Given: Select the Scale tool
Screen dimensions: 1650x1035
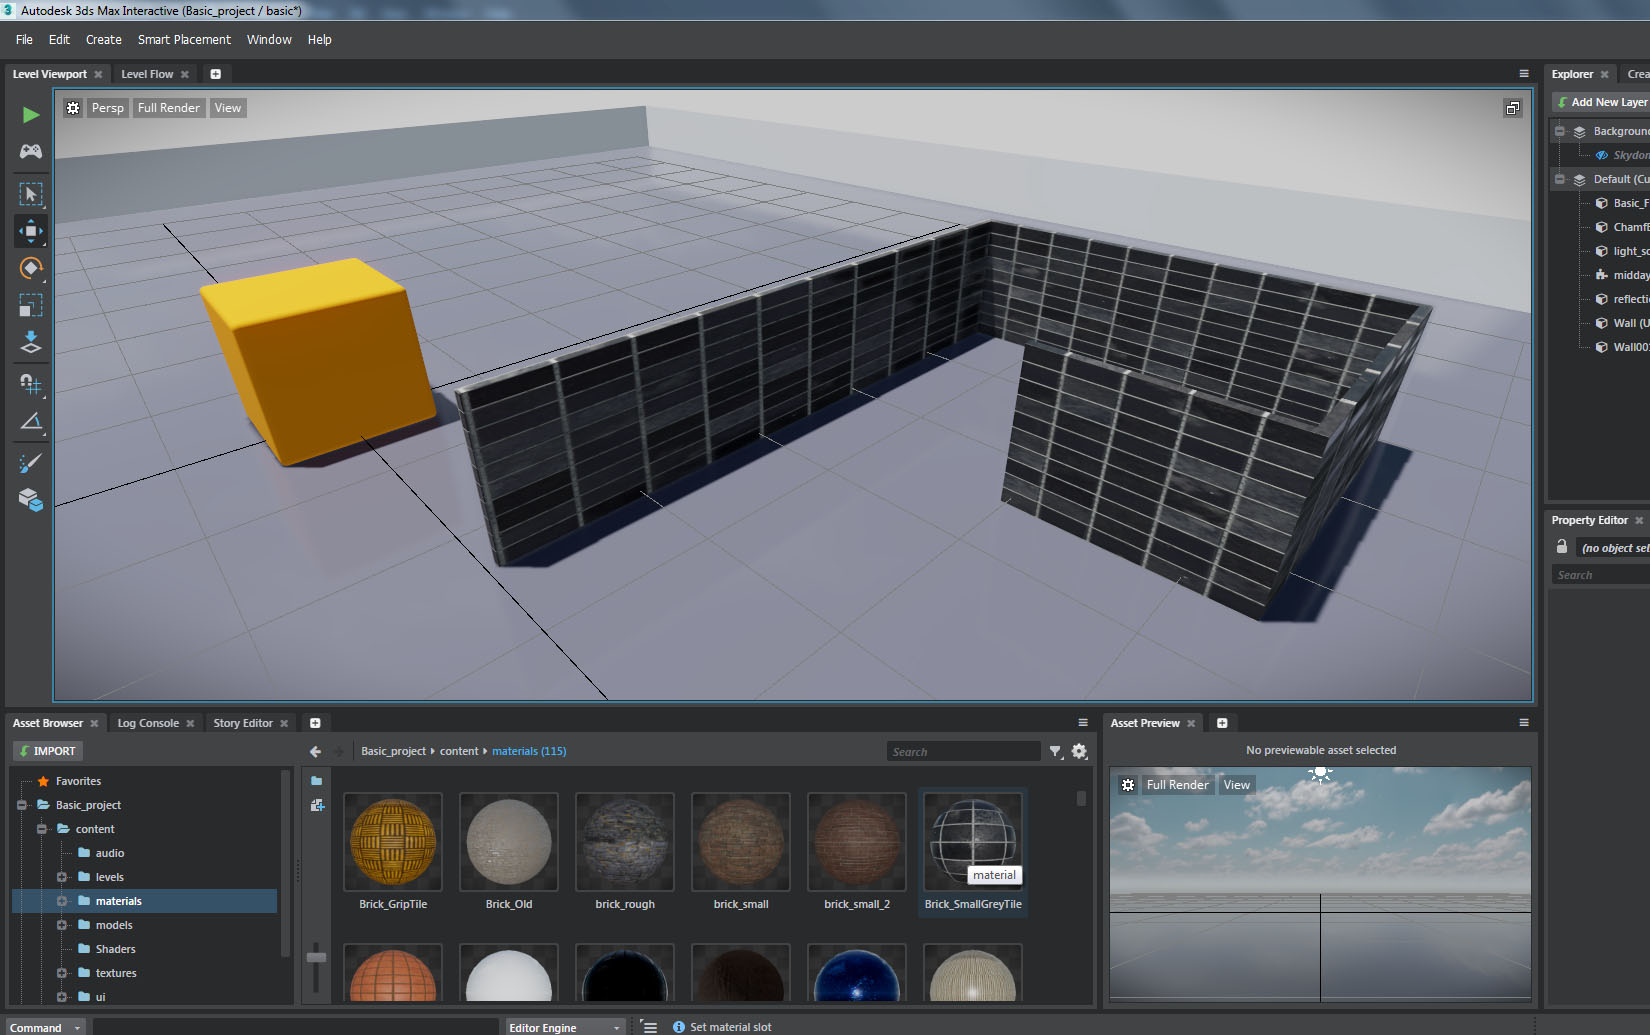Looking at the screenshot, I should coord(30,306).
